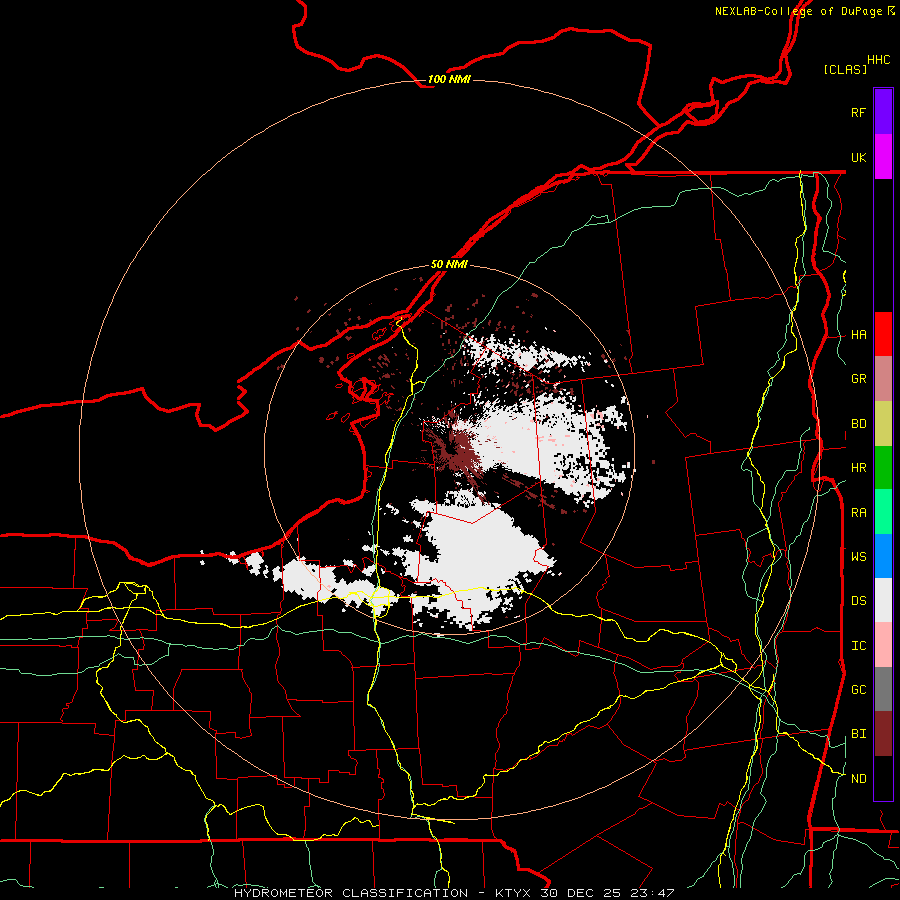Click the '100 NMI' range ring label
Viewport: 900px width, 900px height.
point(449,79)
